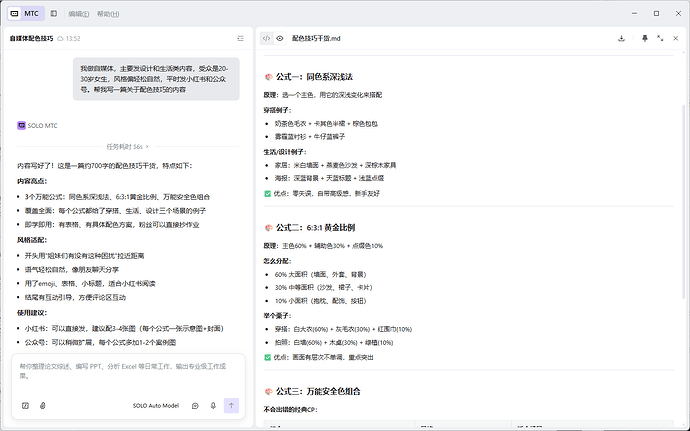Maximize the MTC window

pyautogui.click(x=656, y=14)
